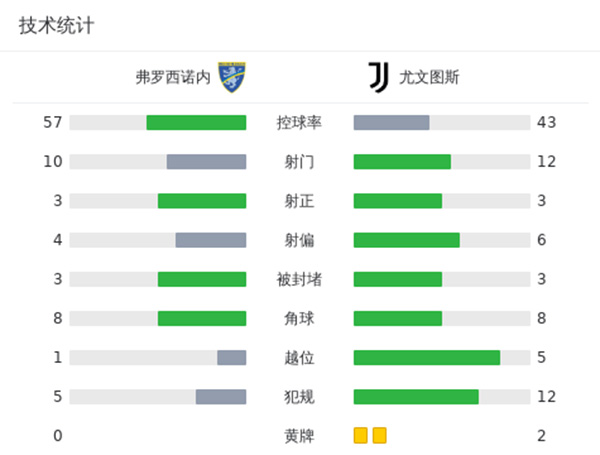Click the Frosinone club crest icon
600x455 pixels.
[x=233, y=76]
